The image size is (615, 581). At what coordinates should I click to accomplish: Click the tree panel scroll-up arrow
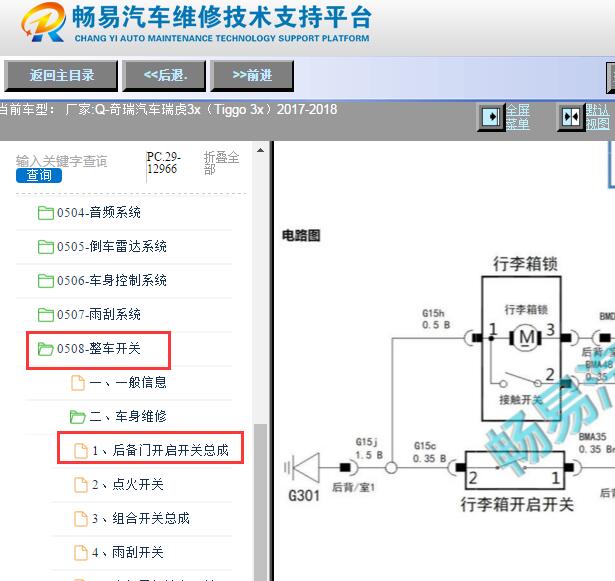click(x=260, y=151)
